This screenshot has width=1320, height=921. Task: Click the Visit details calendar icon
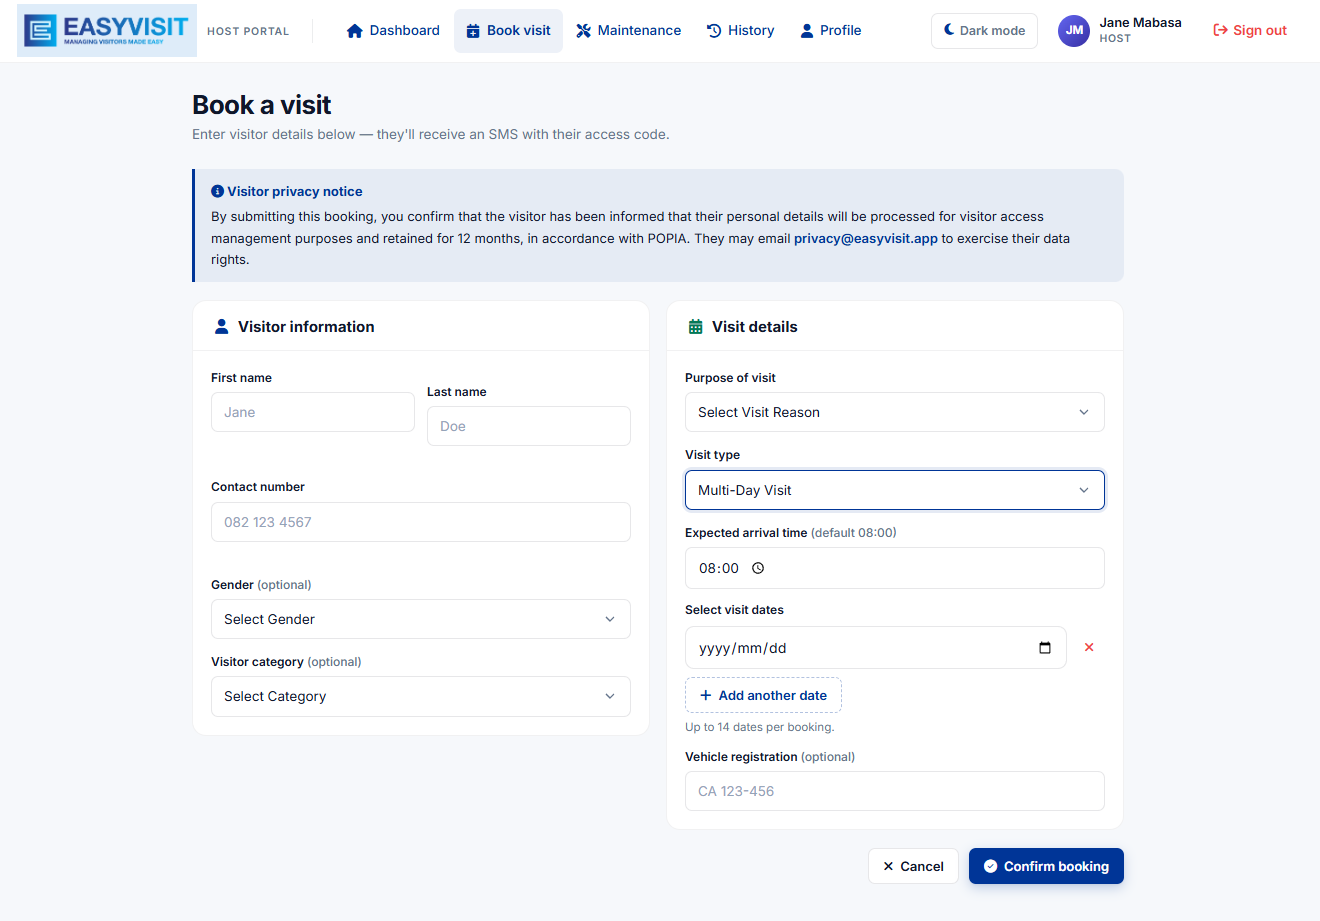tap(696, 327)
